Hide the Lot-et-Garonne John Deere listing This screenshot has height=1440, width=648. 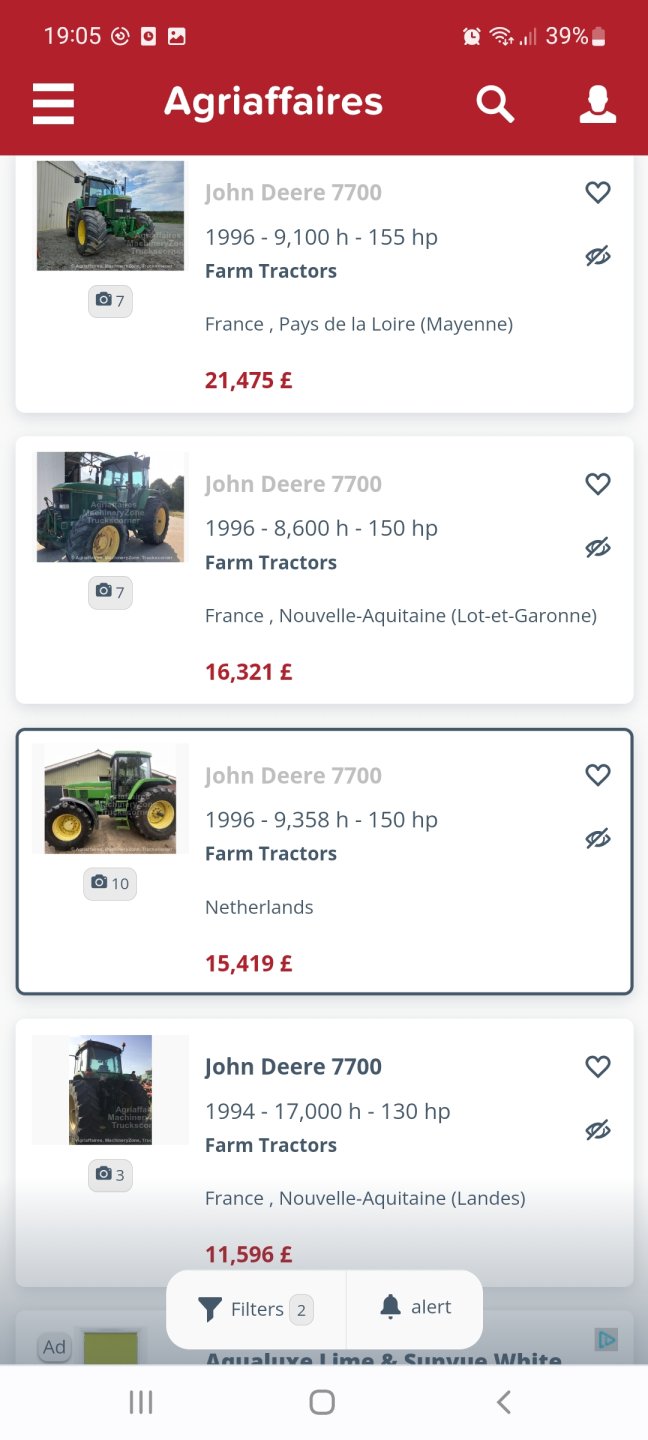597,547
